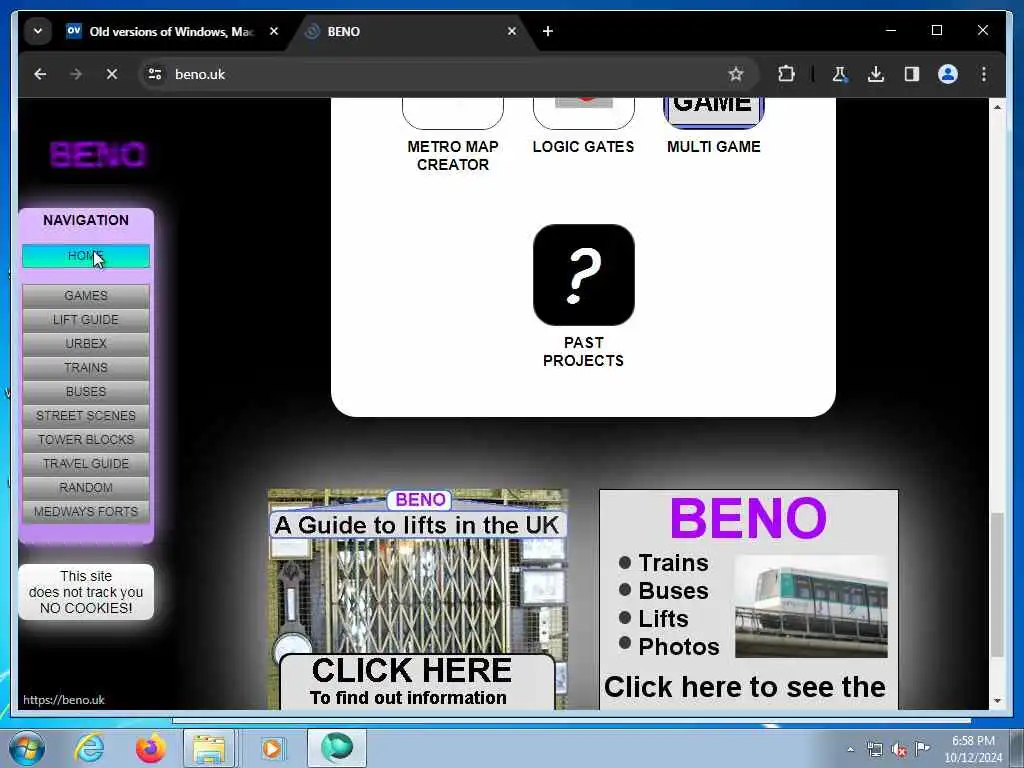
Task: Open the Action Center flag icon
Action: 922,749
